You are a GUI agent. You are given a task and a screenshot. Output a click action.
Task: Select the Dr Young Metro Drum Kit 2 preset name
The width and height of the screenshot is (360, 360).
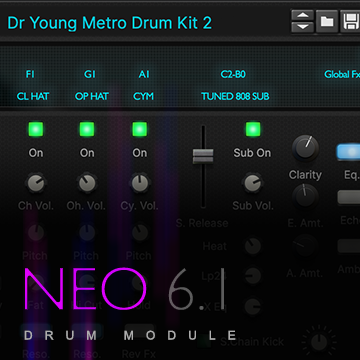pyautogui.click(x=110, y=23)
